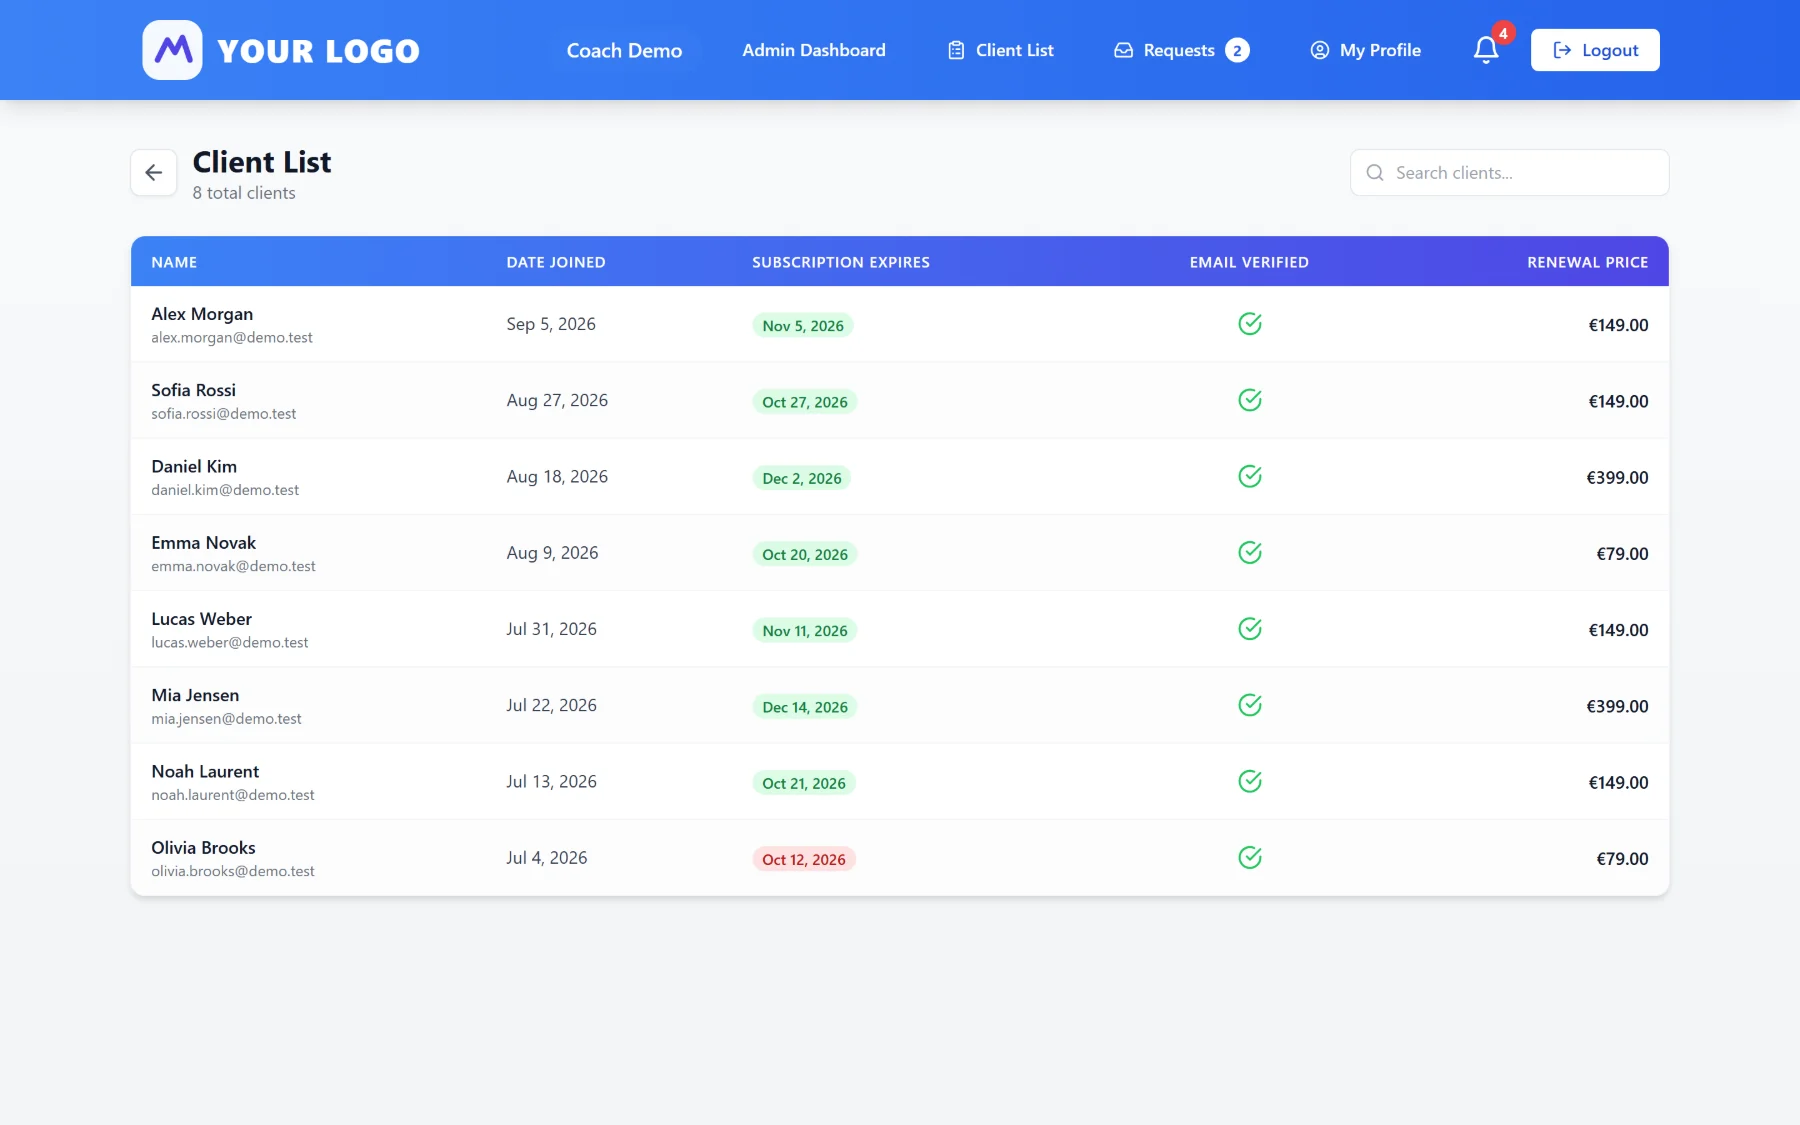
Task: Click the Dec 2, 2026 expiry badge
Action: click(x=802, y=478)
